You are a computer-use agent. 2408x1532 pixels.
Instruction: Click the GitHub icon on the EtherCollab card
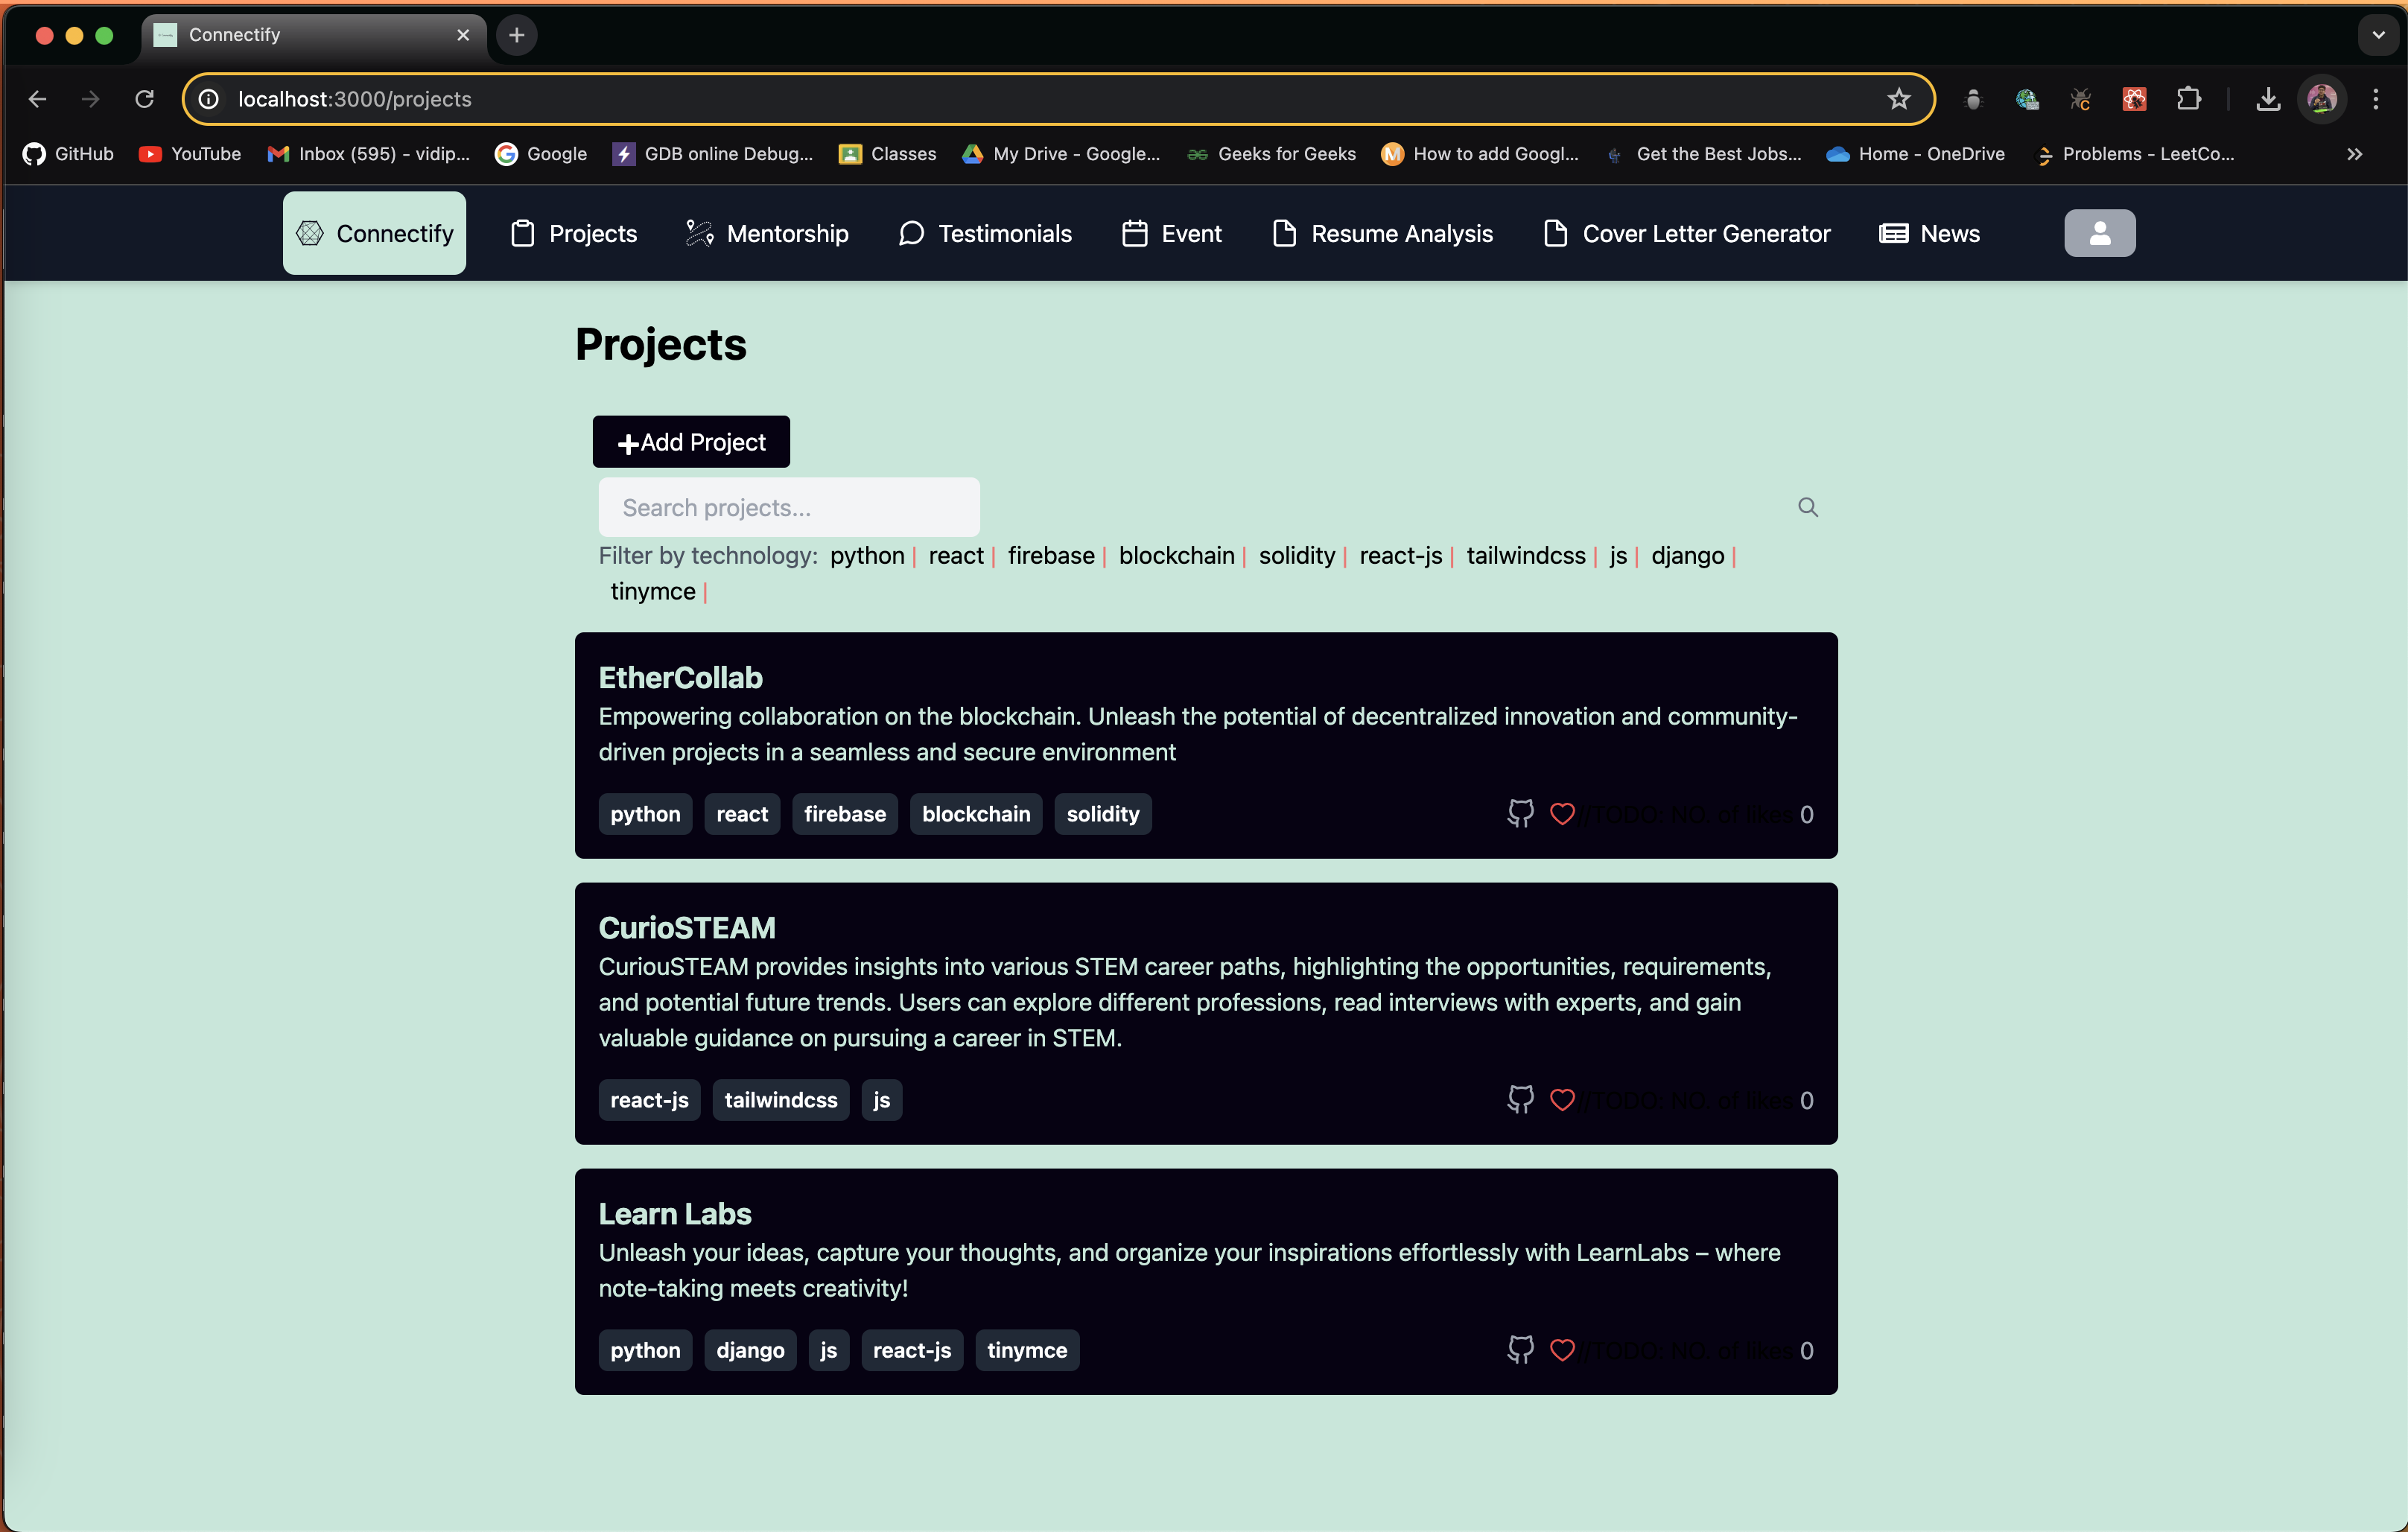click(1520, 813)
